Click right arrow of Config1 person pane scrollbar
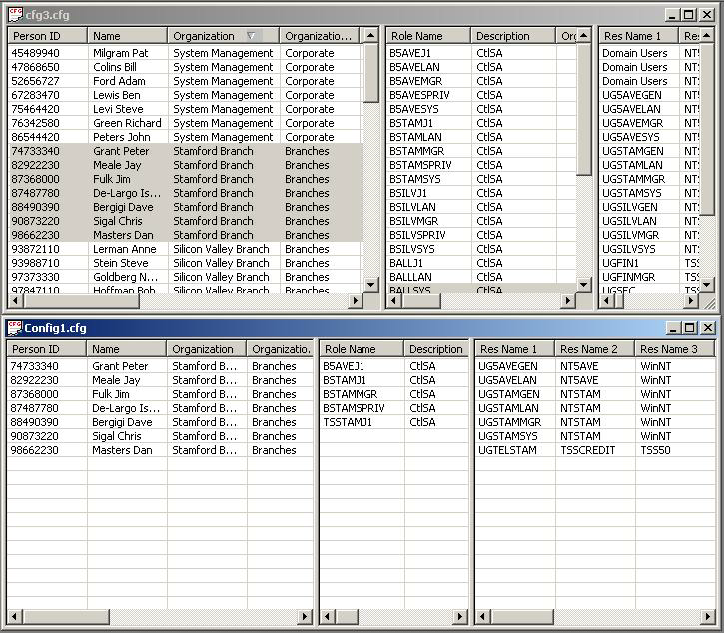The width and height of the screenshot is (724, 633). pyautogui.click(x=306, y=616)
